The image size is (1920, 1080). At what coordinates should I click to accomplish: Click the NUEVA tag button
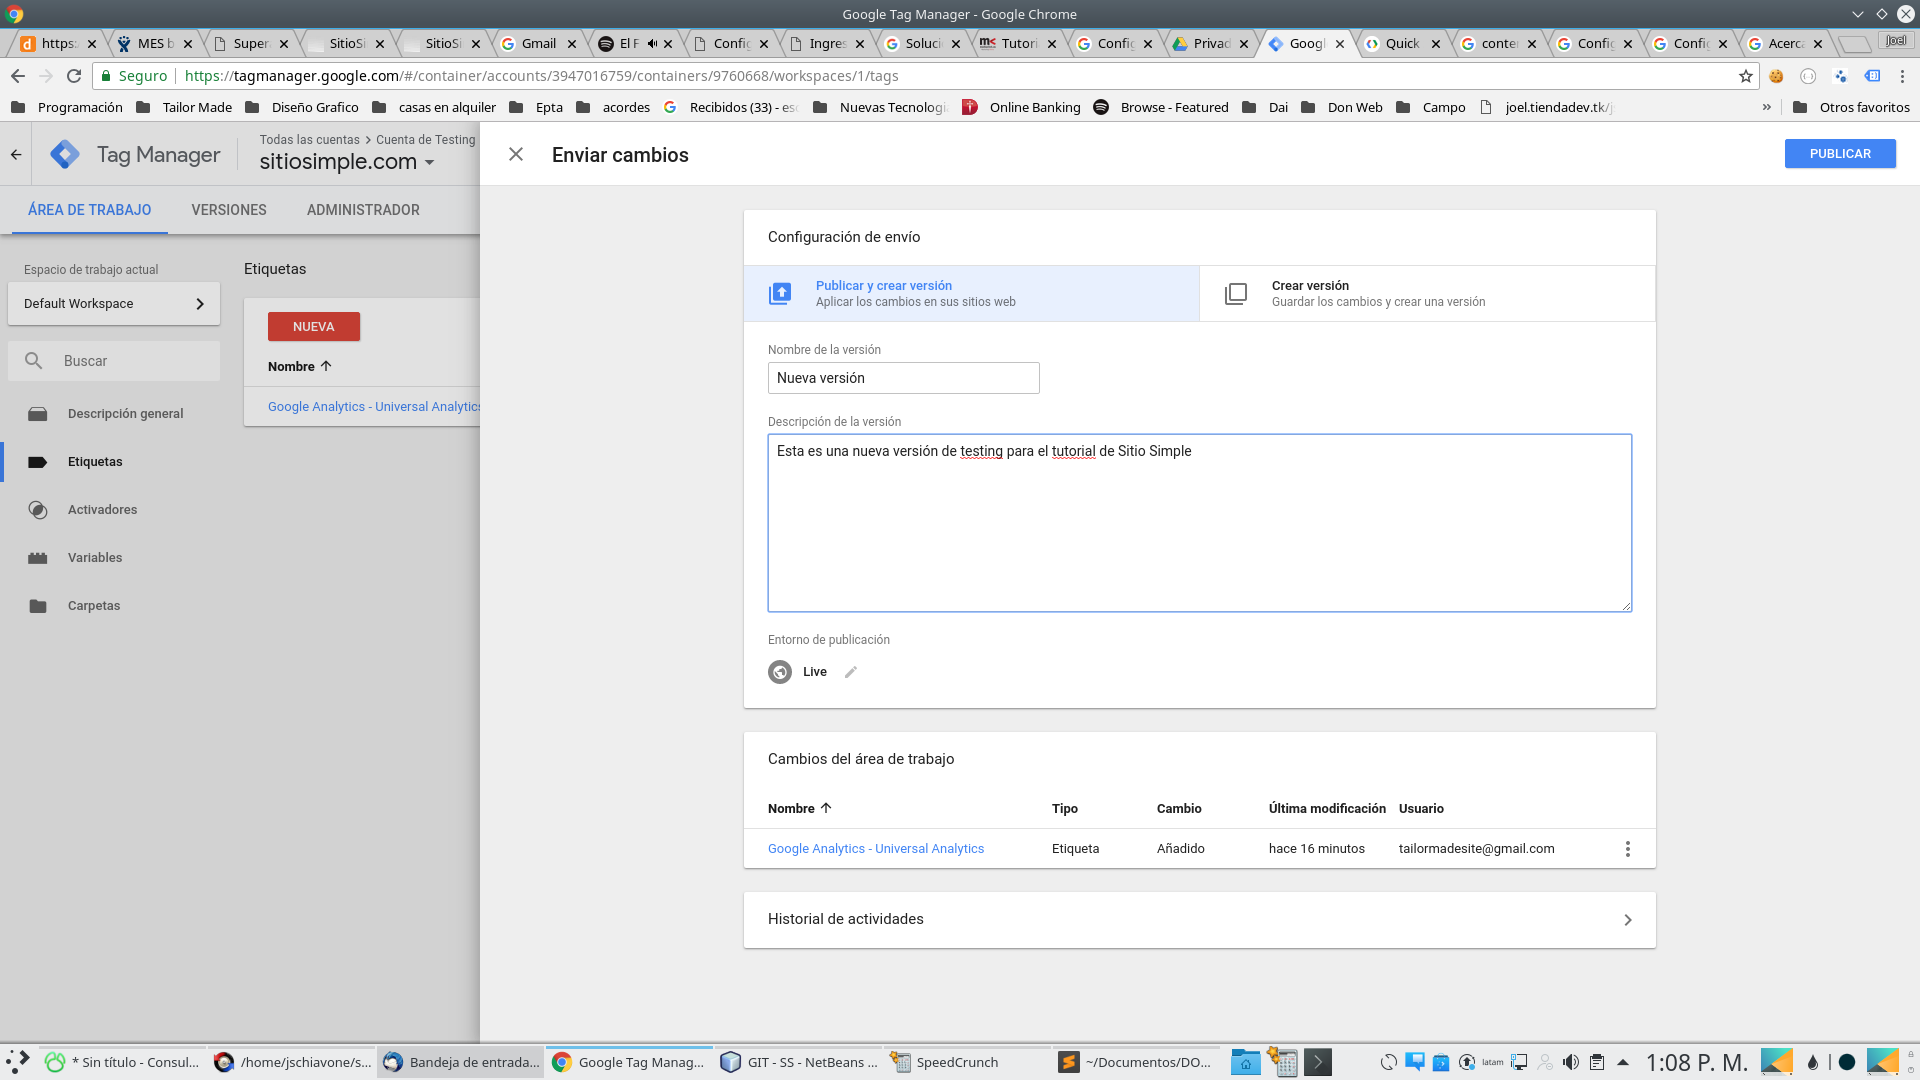[314, 327]
